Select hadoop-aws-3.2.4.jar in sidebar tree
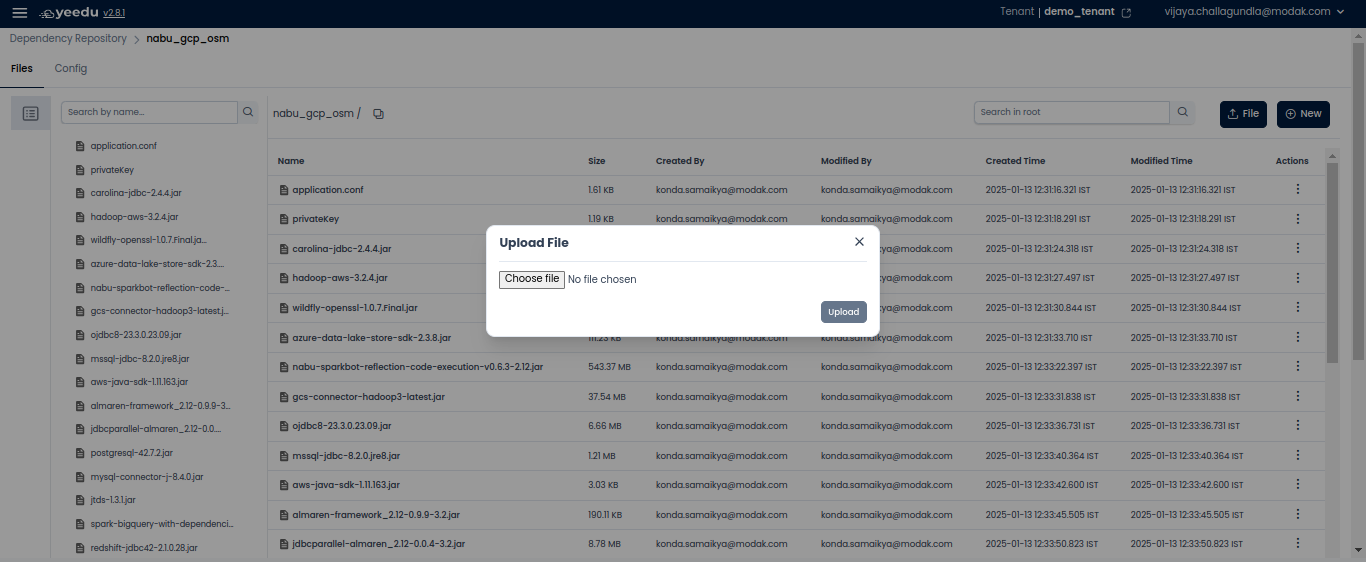This screenshot has width=1366, height=562. pyautogui.click(x=134, y=217)
